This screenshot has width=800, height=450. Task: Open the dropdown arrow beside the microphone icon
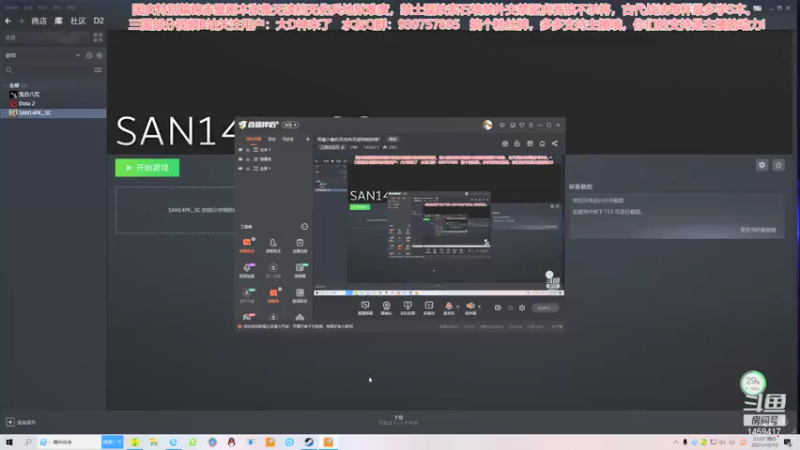click(457, 307)
